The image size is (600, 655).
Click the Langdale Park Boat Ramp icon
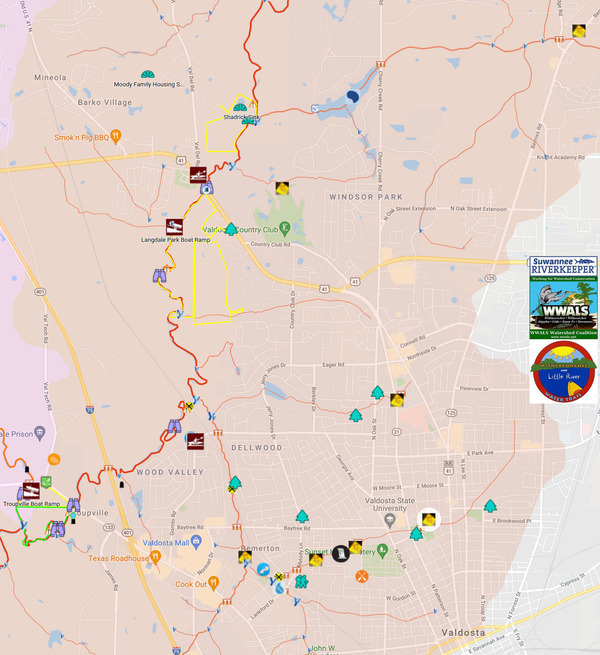174,227
